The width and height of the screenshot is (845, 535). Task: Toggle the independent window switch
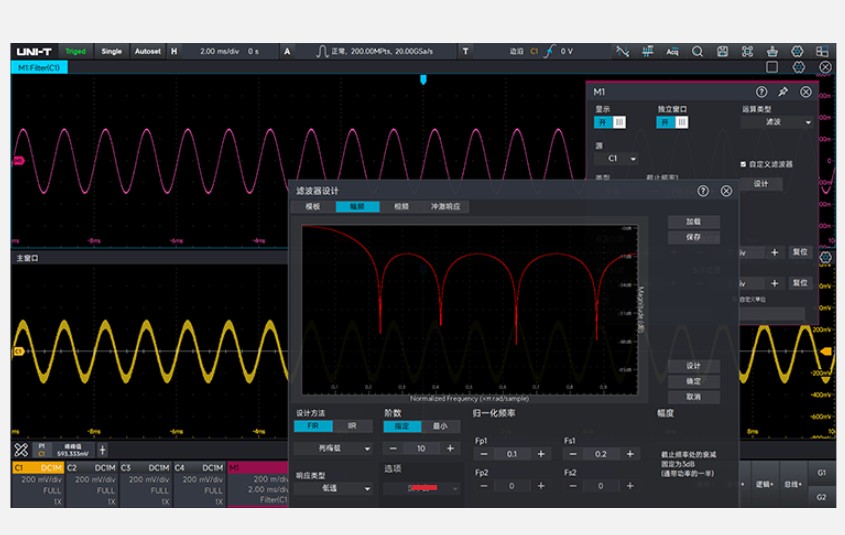coord(672,122)
